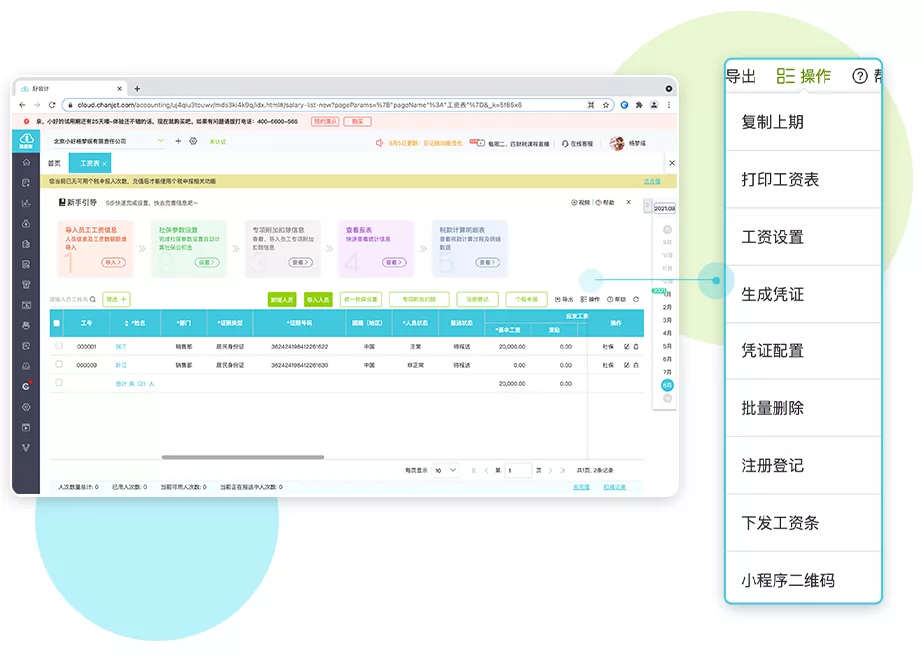Close the 工资表 tab with its X
The width and height of the screenshot is (922, 658).
pyautogui.click(x=105, y=163)
